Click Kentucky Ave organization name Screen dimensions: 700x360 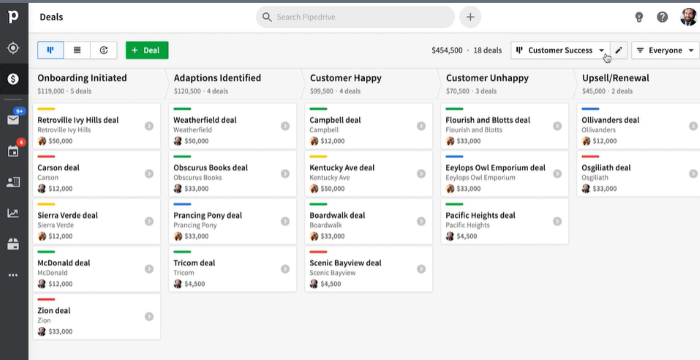pyautogui.click(x=329, y=177)
